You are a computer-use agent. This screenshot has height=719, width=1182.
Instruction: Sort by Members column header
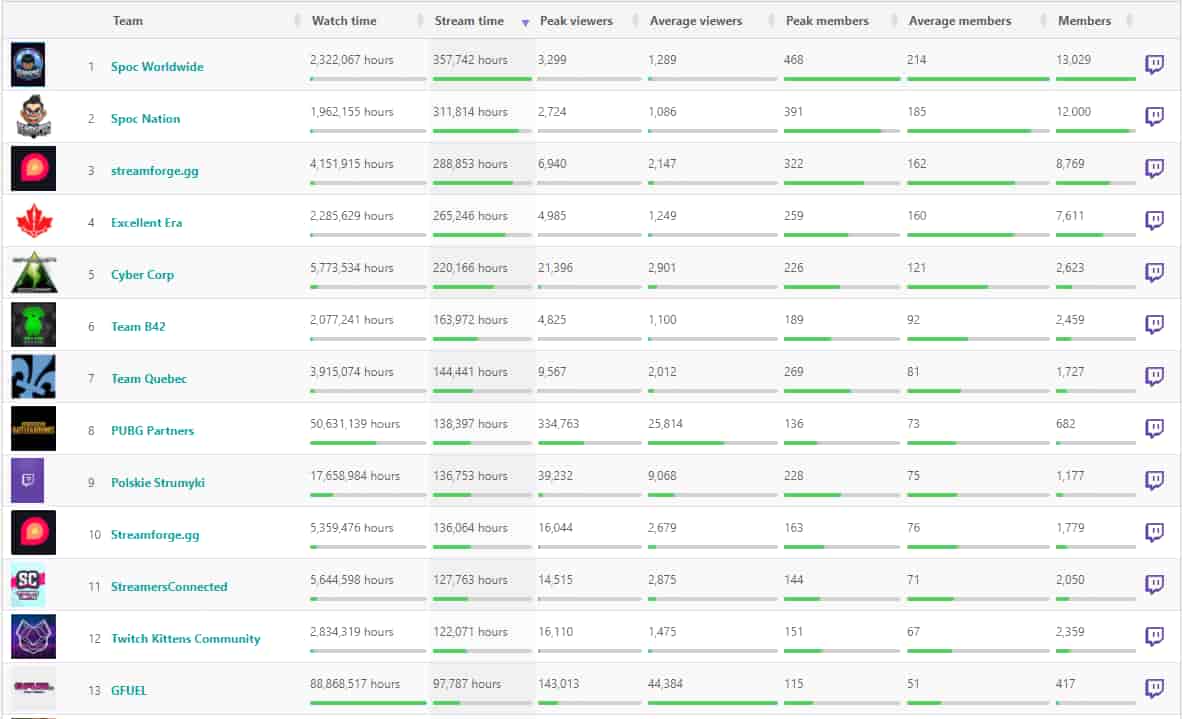coord(1084,21)
